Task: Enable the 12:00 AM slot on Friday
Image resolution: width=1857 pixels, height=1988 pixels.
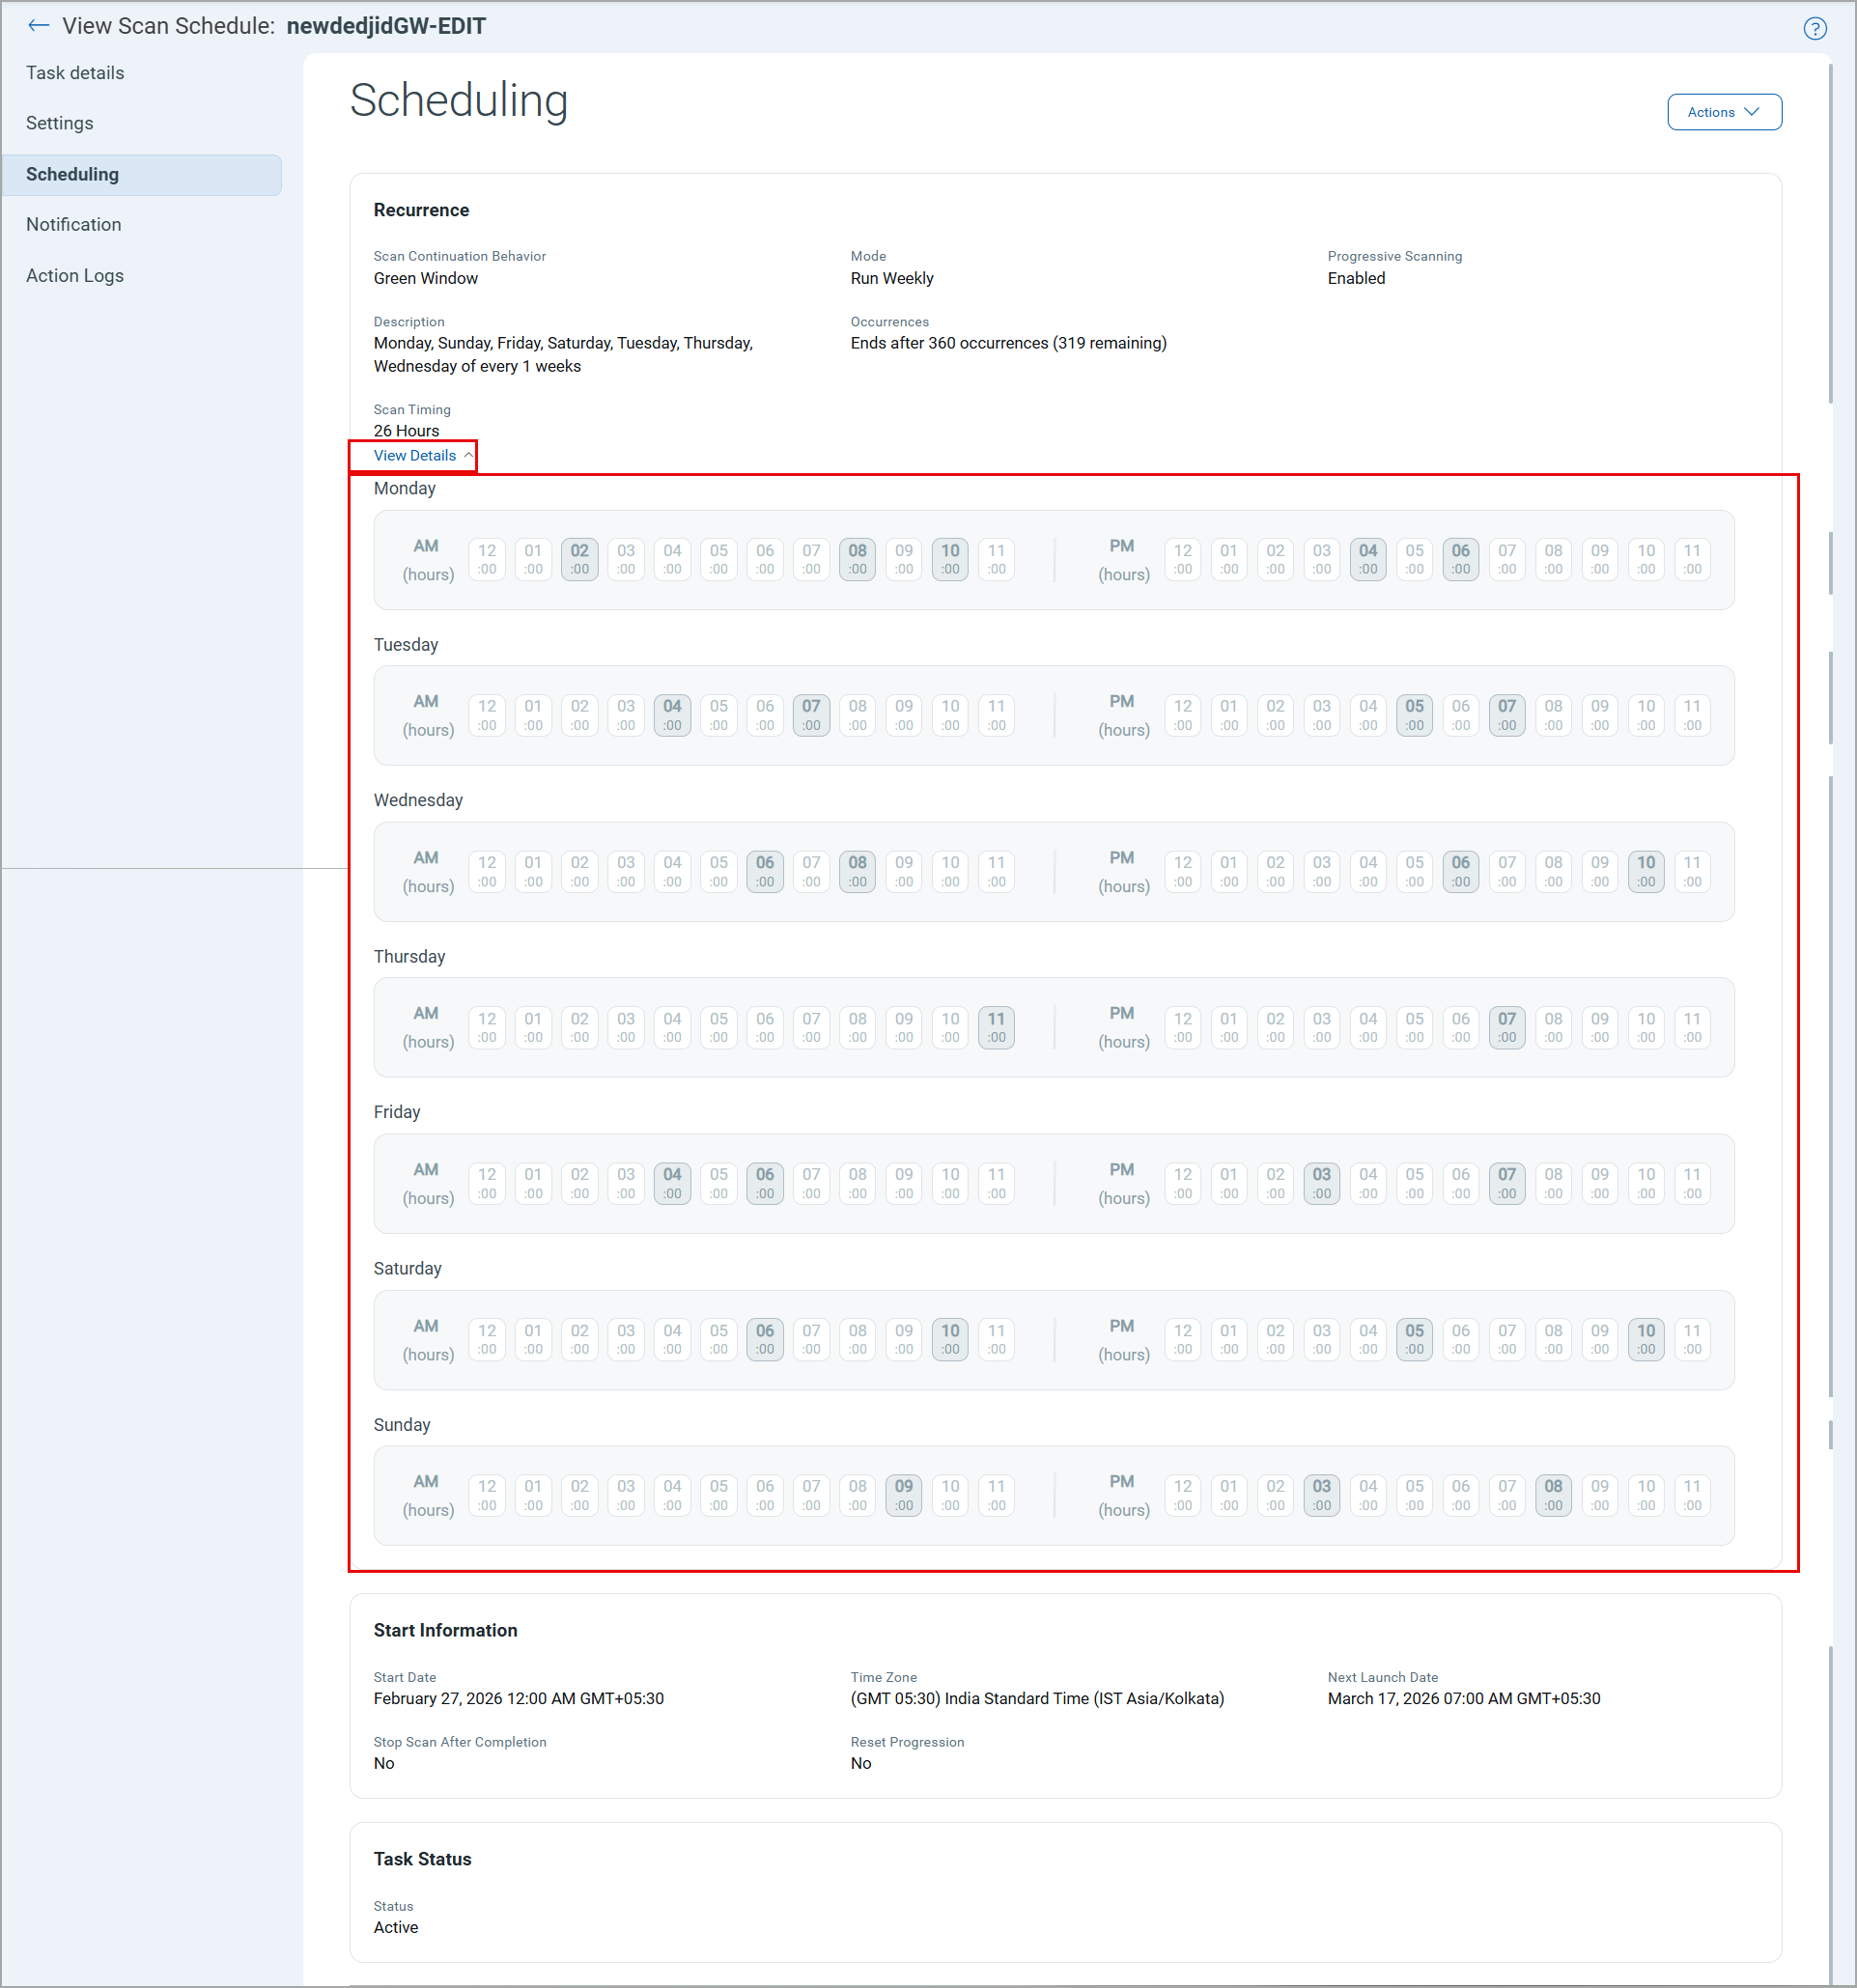Action: point(486,1183)
